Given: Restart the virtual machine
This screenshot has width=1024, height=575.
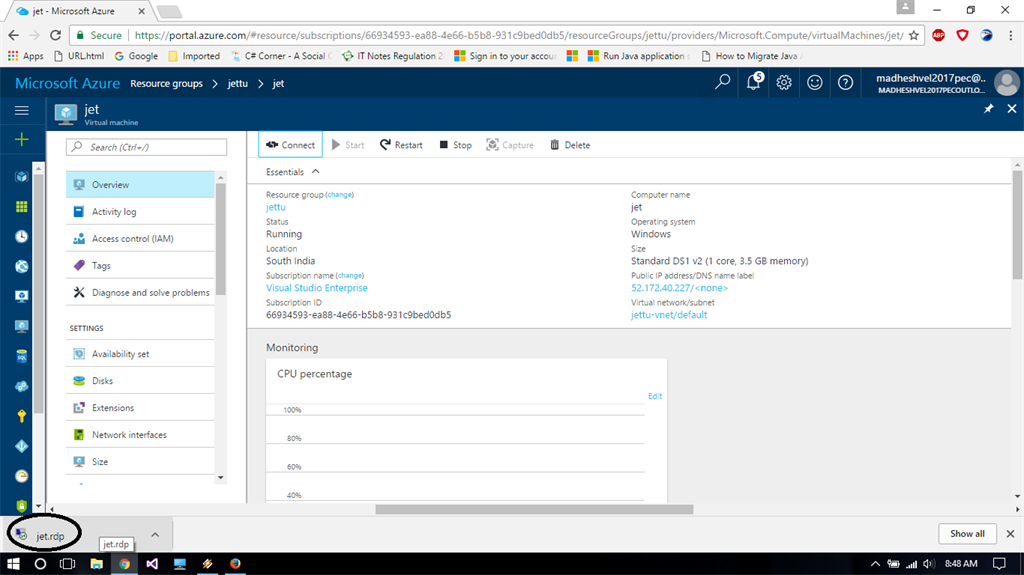Looking at the screenshot, I should 401,145.
